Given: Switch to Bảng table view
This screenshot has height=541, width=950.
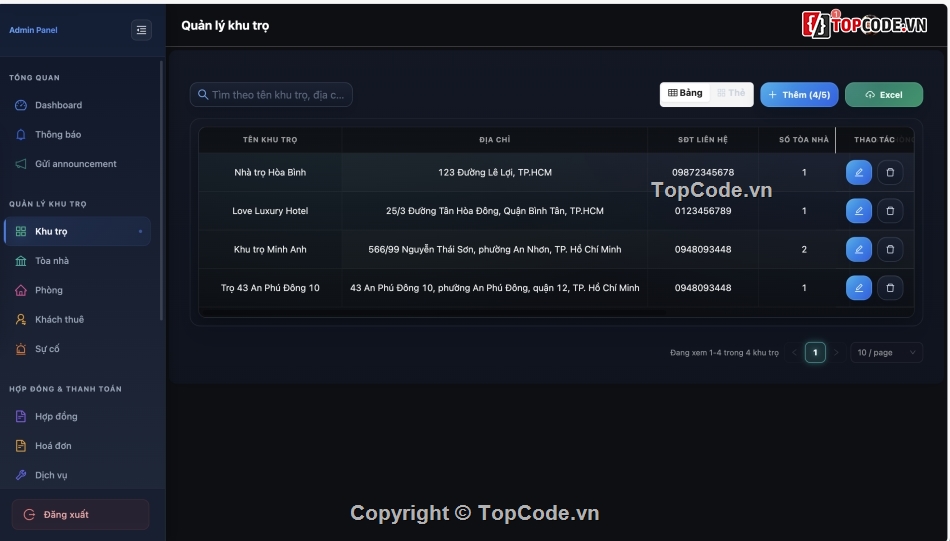Looking at the screenshot, I should [685, 94].
